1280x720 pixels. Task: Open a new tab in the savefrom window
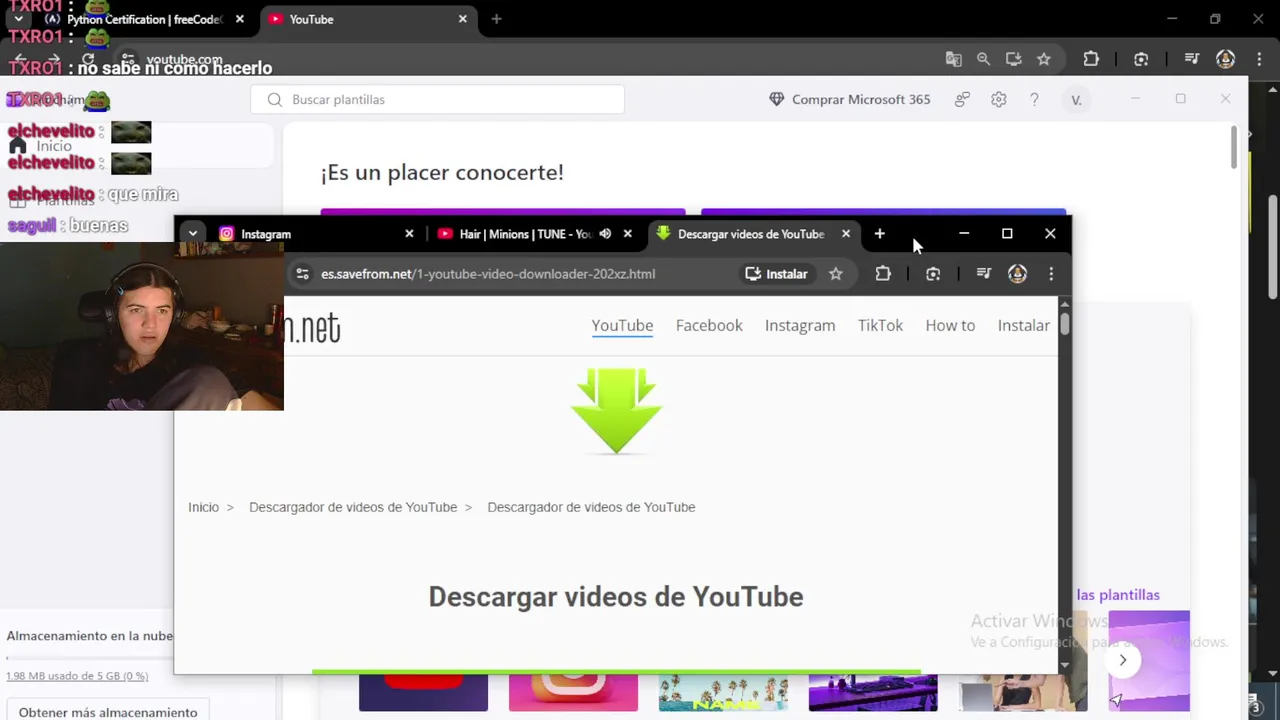click(x=879, y=234)
